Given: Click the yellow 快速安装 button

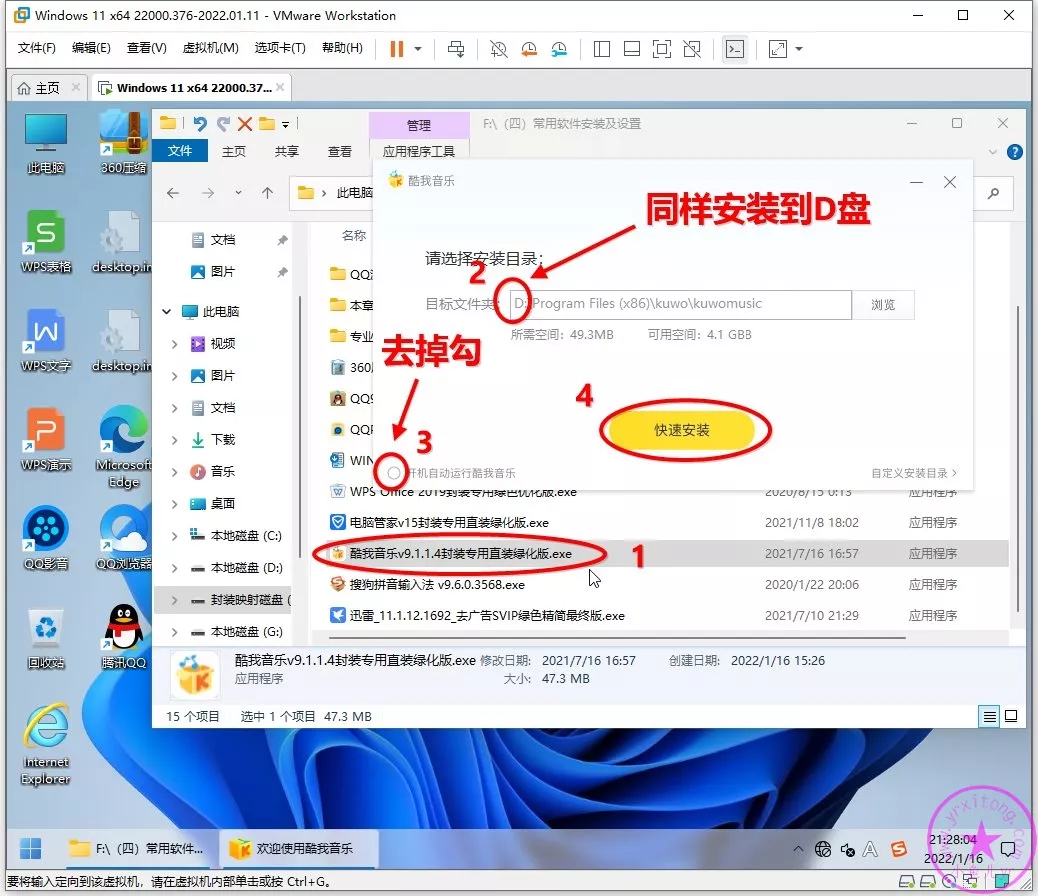Looking at the screenshot, I should tap(682, 430).
